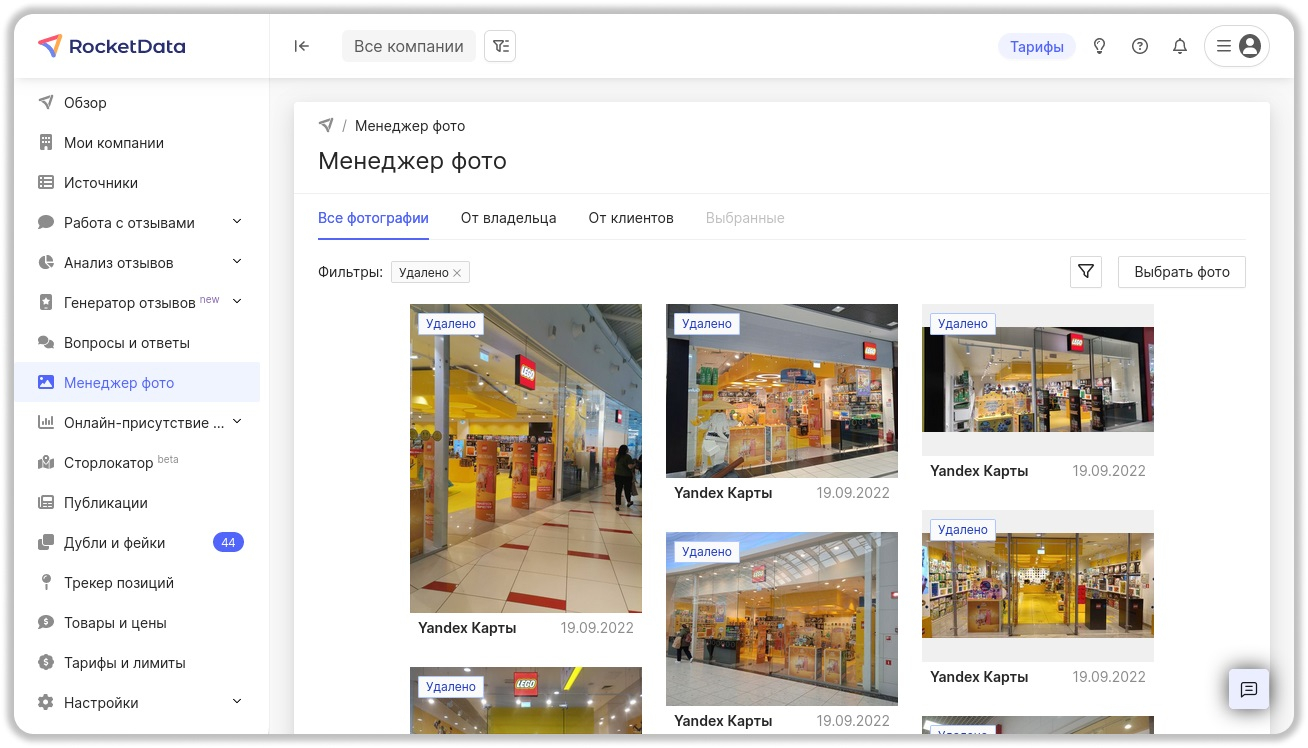
Task: Click the Сторлокатор map icon
Action: pos(46,462)
